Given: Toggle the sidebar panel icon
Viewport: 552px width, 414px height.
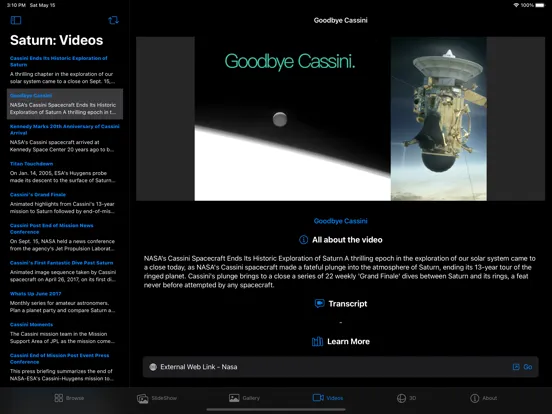Looking at the screenshot, I should coord(16,20).
